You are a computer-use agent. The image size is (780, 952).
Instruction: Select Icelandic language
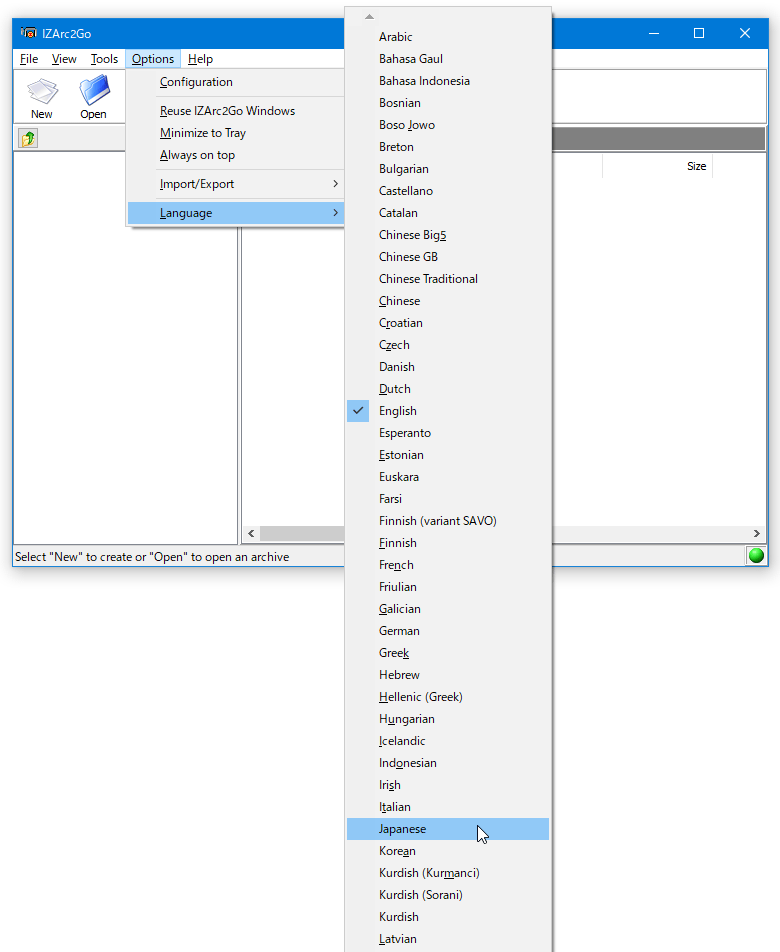(448, 741)
